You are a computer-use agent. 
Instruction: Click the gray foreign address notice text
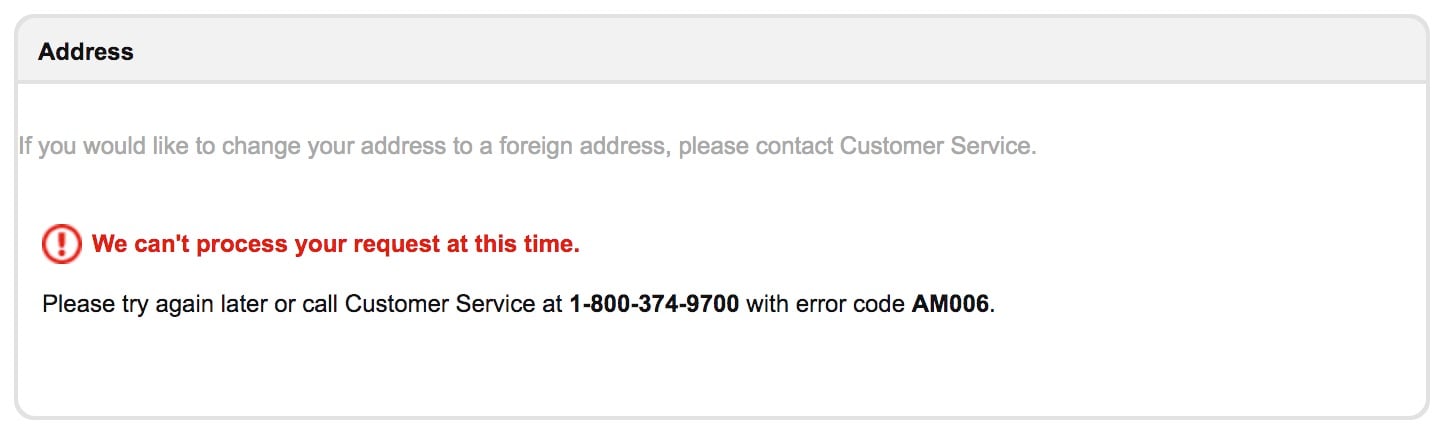click(527, 147)
